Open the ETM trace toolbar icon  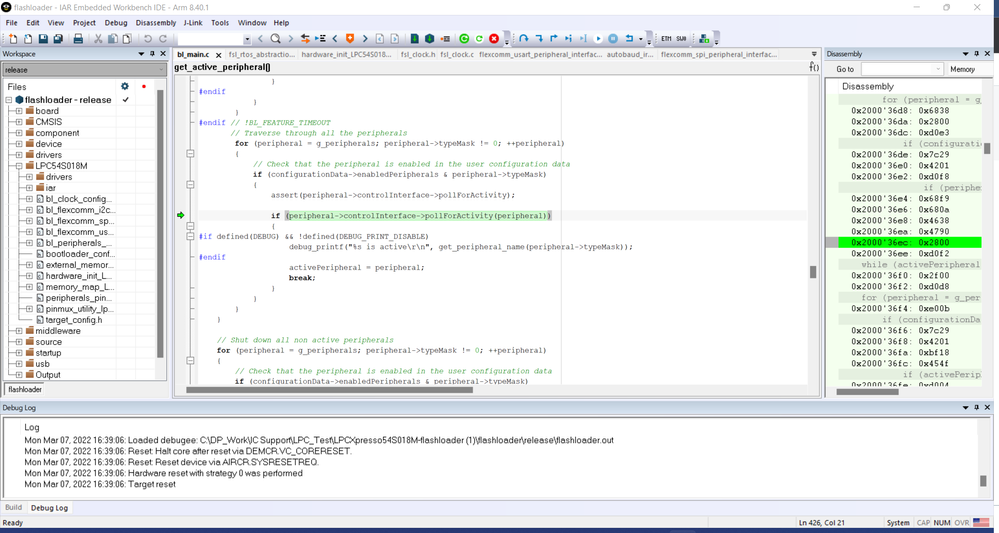[x=666, y=39]
